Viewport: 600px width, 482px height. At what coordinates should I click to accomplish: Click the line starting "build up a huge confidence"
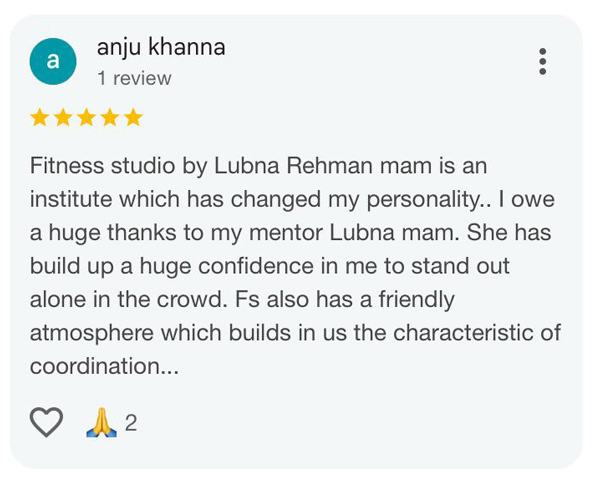[x=270, y=266]
